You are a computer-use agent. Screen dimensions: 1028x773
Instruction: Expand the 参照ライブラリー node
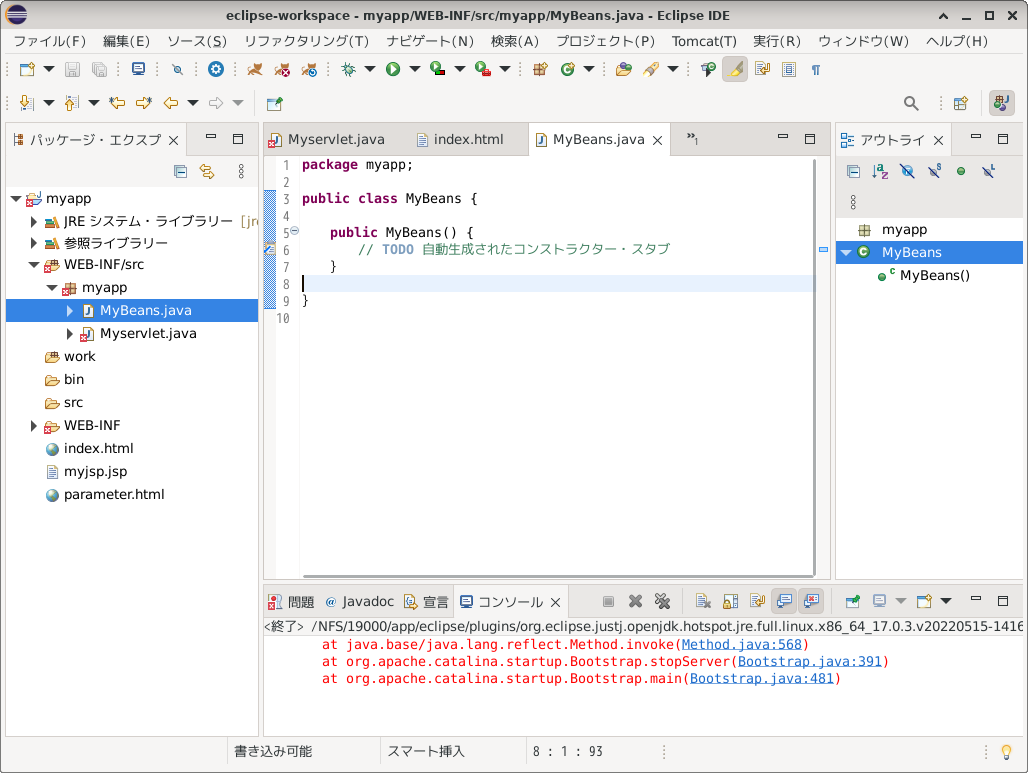tap(33, 243)
